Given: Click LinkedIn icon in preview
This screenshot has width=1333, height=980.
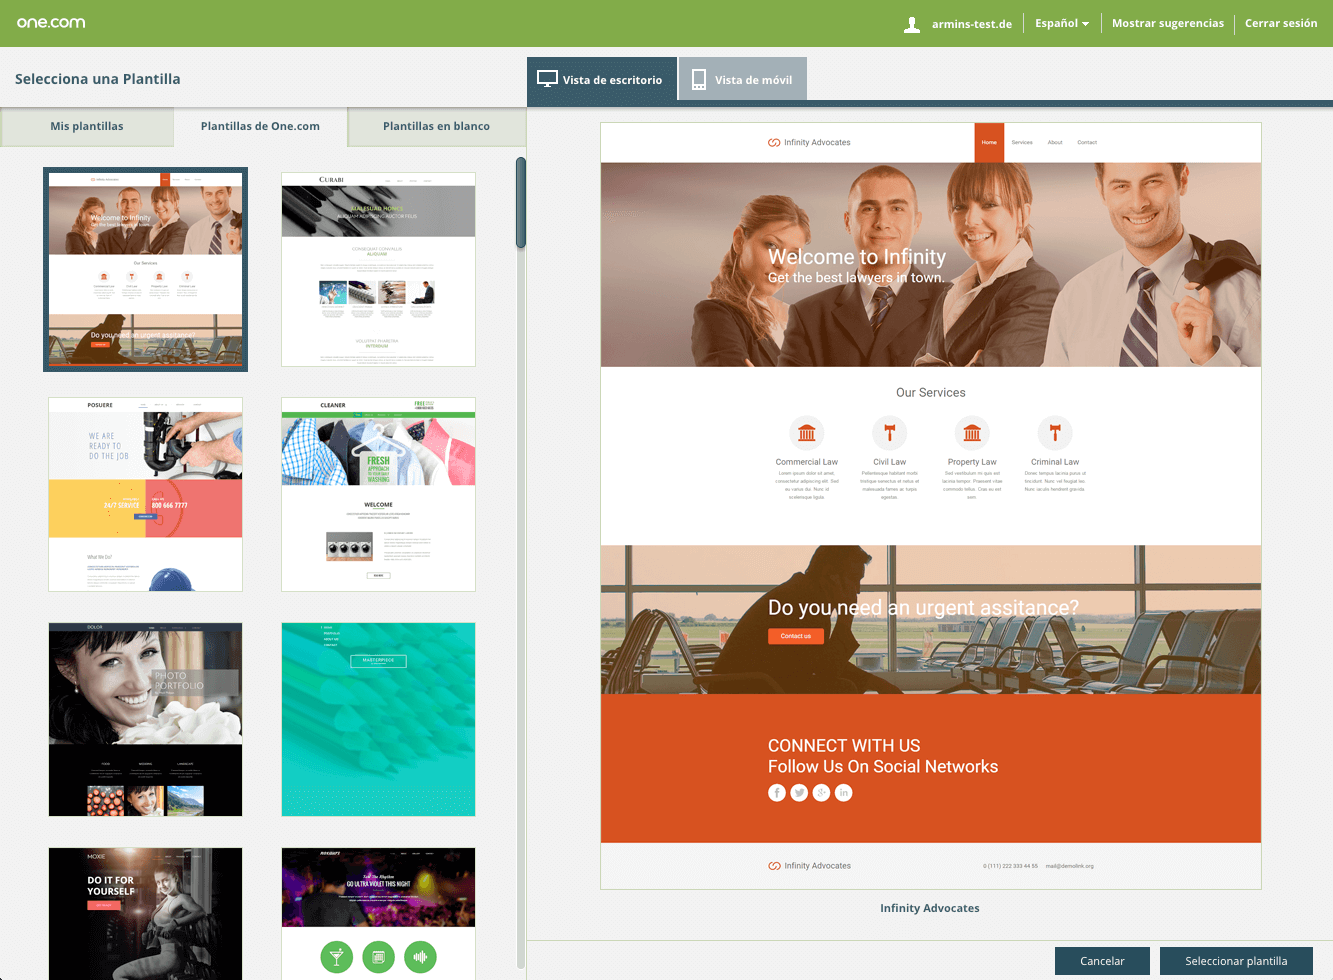Looking at the screenshot, I should (843, 792).
